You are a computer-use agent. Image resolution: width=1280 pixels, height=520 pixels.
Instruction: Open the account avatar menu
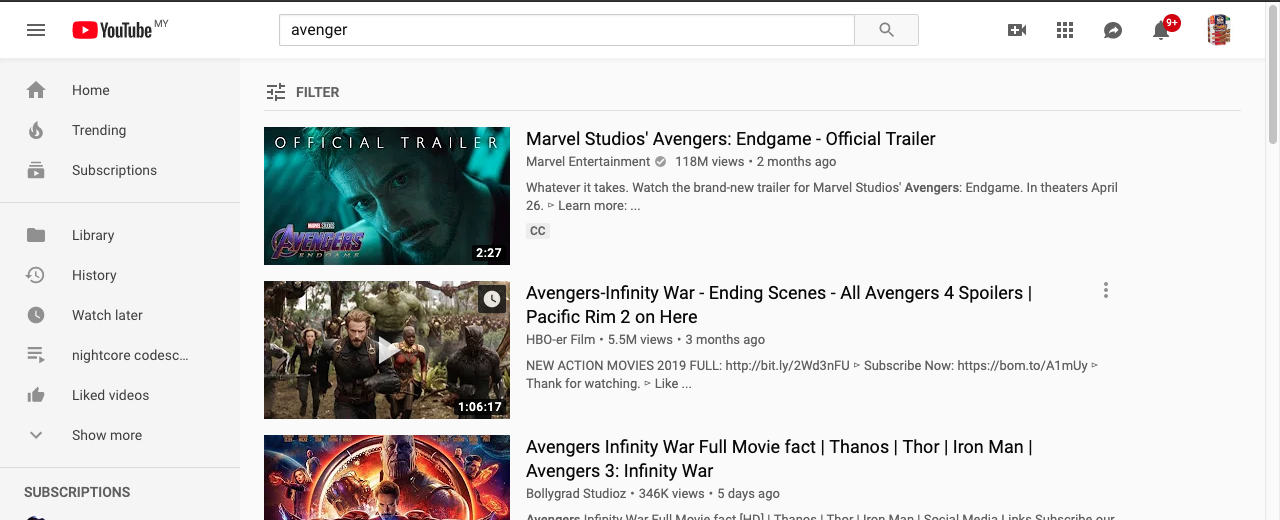[1218, 30]
